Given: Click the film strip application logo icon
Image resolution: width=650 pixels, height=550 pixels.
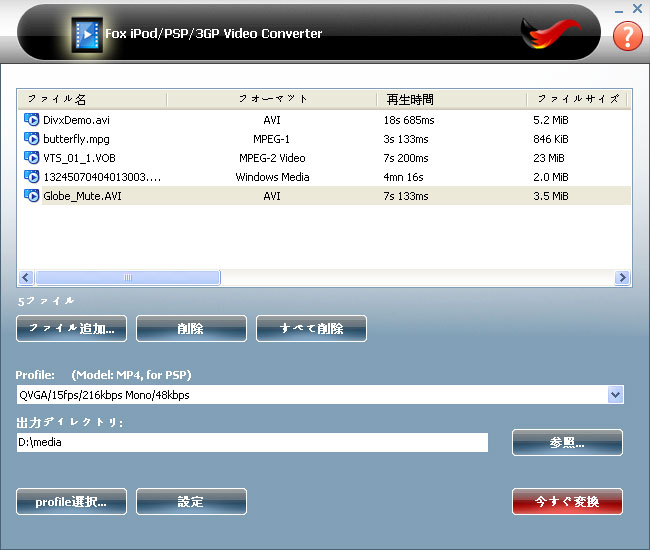Looking at the screenshot, I should pyautogui.click(x=87, y=35).
